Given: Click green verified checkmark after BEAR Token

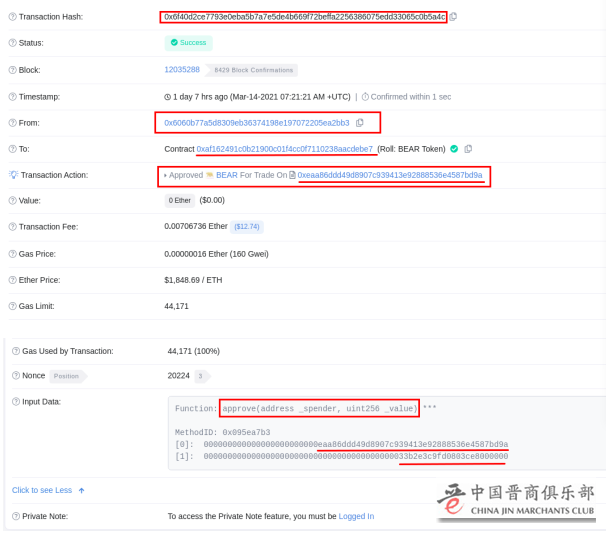Looking at the screenshot, I should pyautogui.click(x=454, y=149).
